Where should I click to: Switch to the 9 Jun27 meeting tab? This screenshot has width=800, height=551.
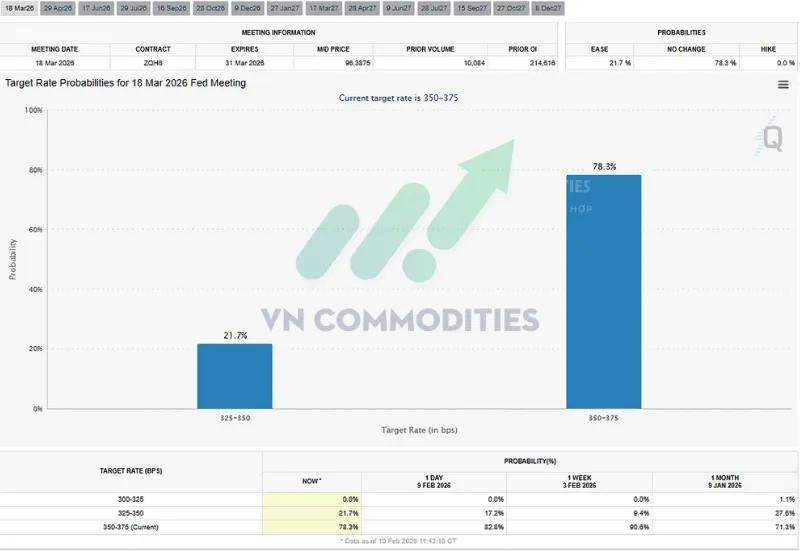point(398,8)
